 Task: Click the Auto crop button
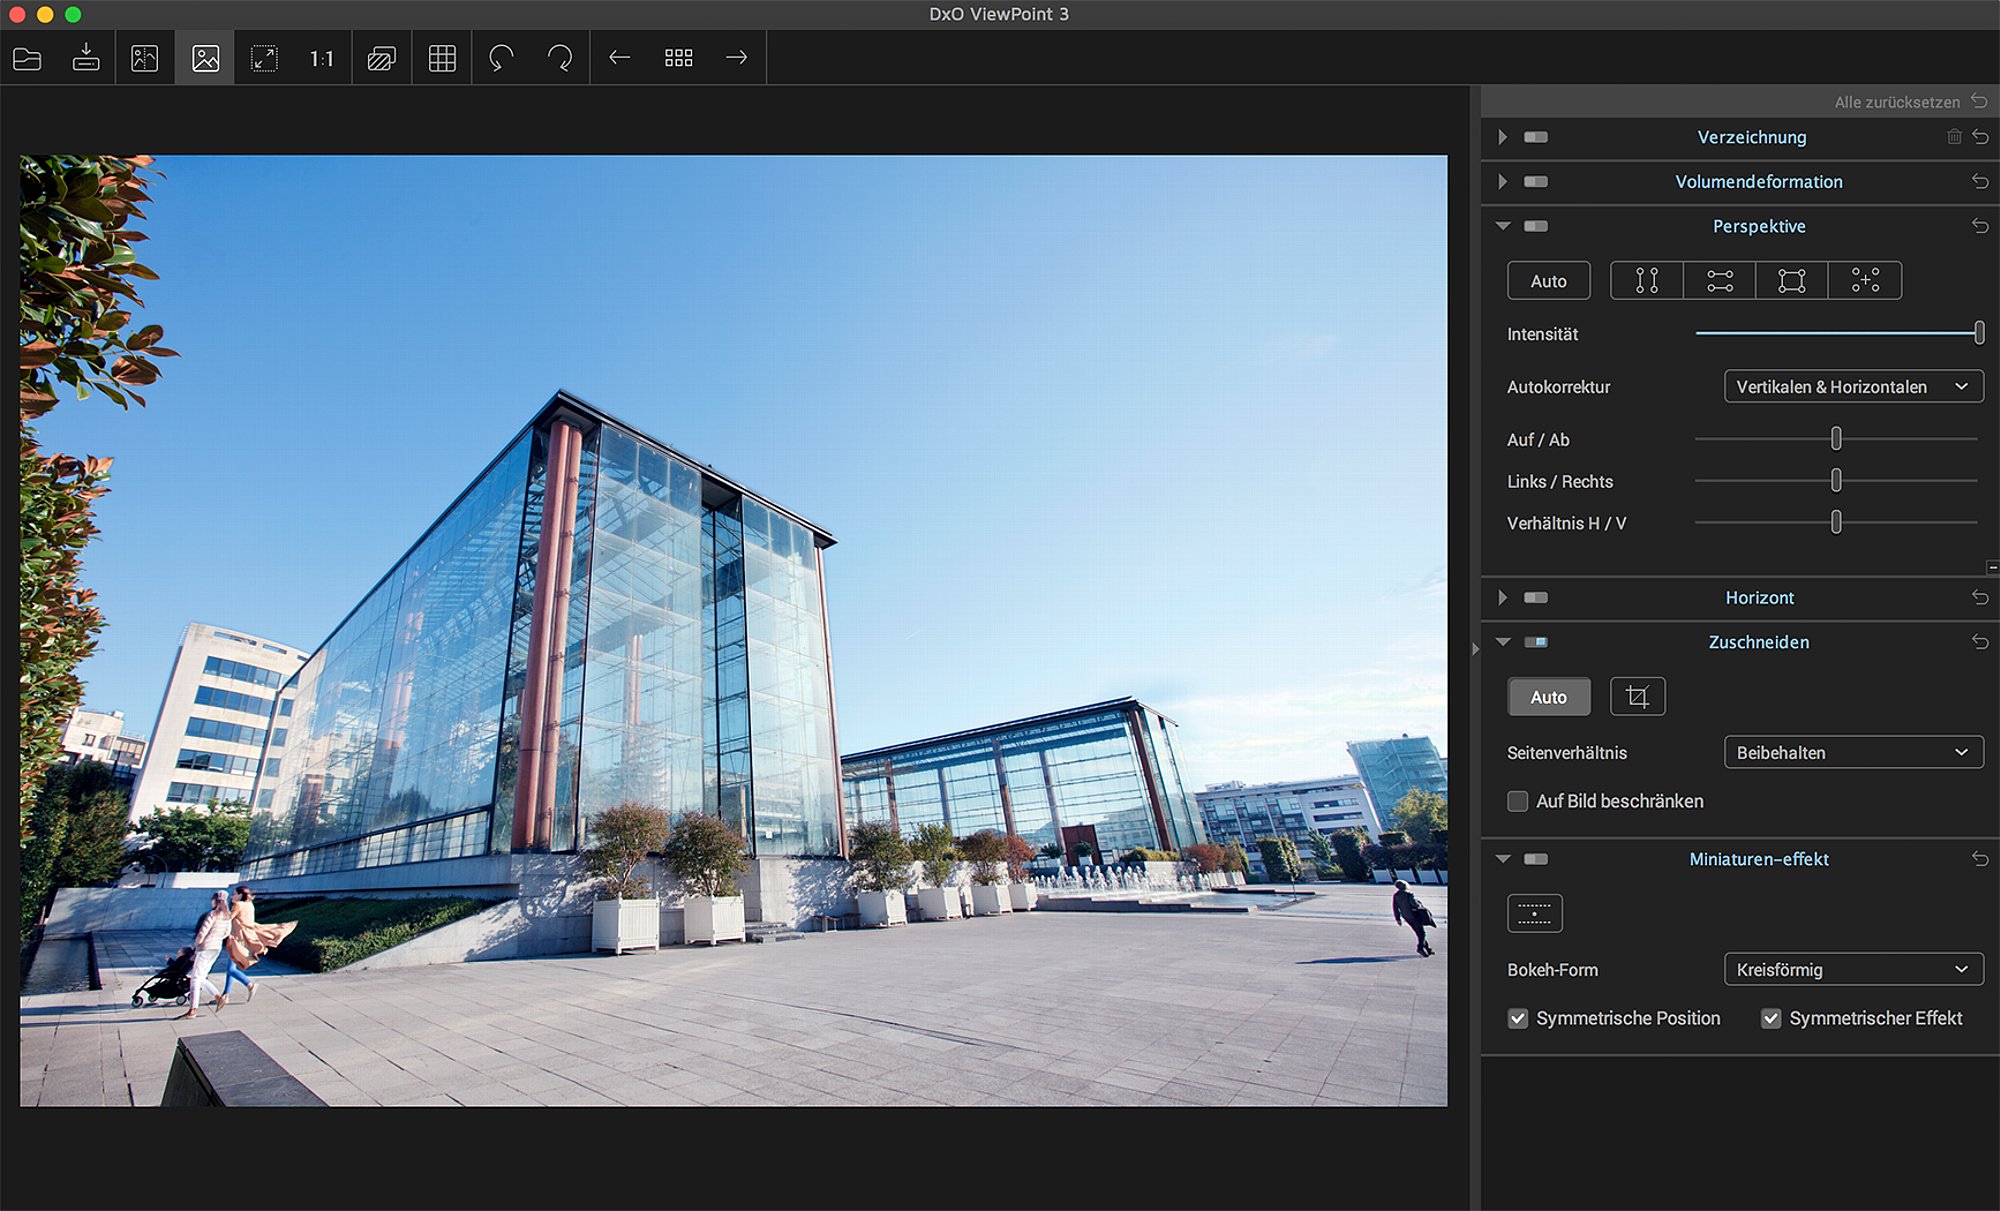1548,697
